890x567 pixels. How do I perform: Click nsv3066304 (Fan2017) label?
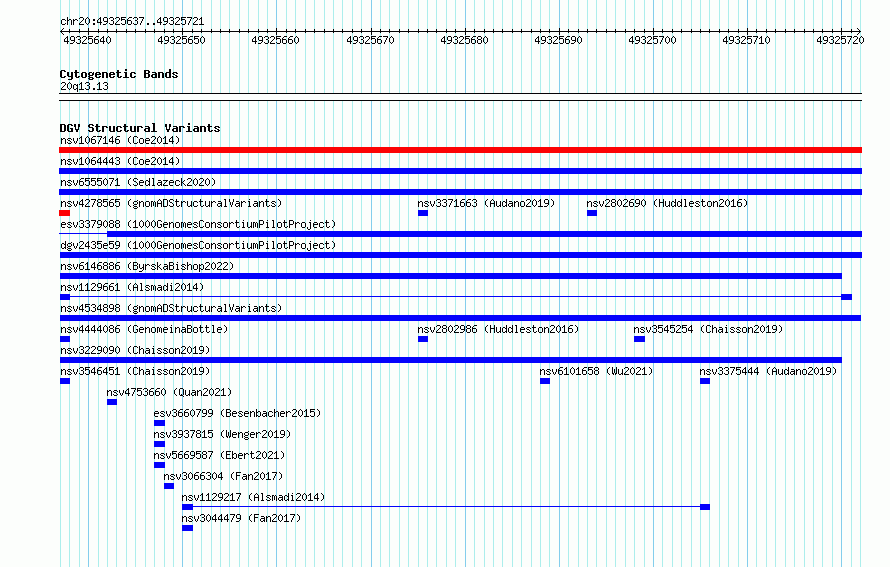223,476
